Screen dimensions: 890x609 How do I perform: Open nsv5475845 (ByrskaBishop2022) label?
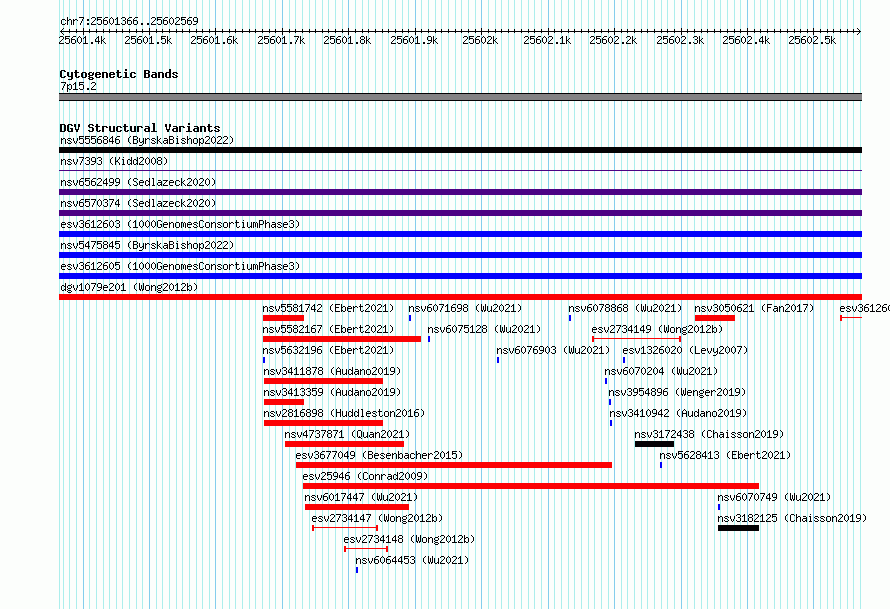click(x=147, y=245)
